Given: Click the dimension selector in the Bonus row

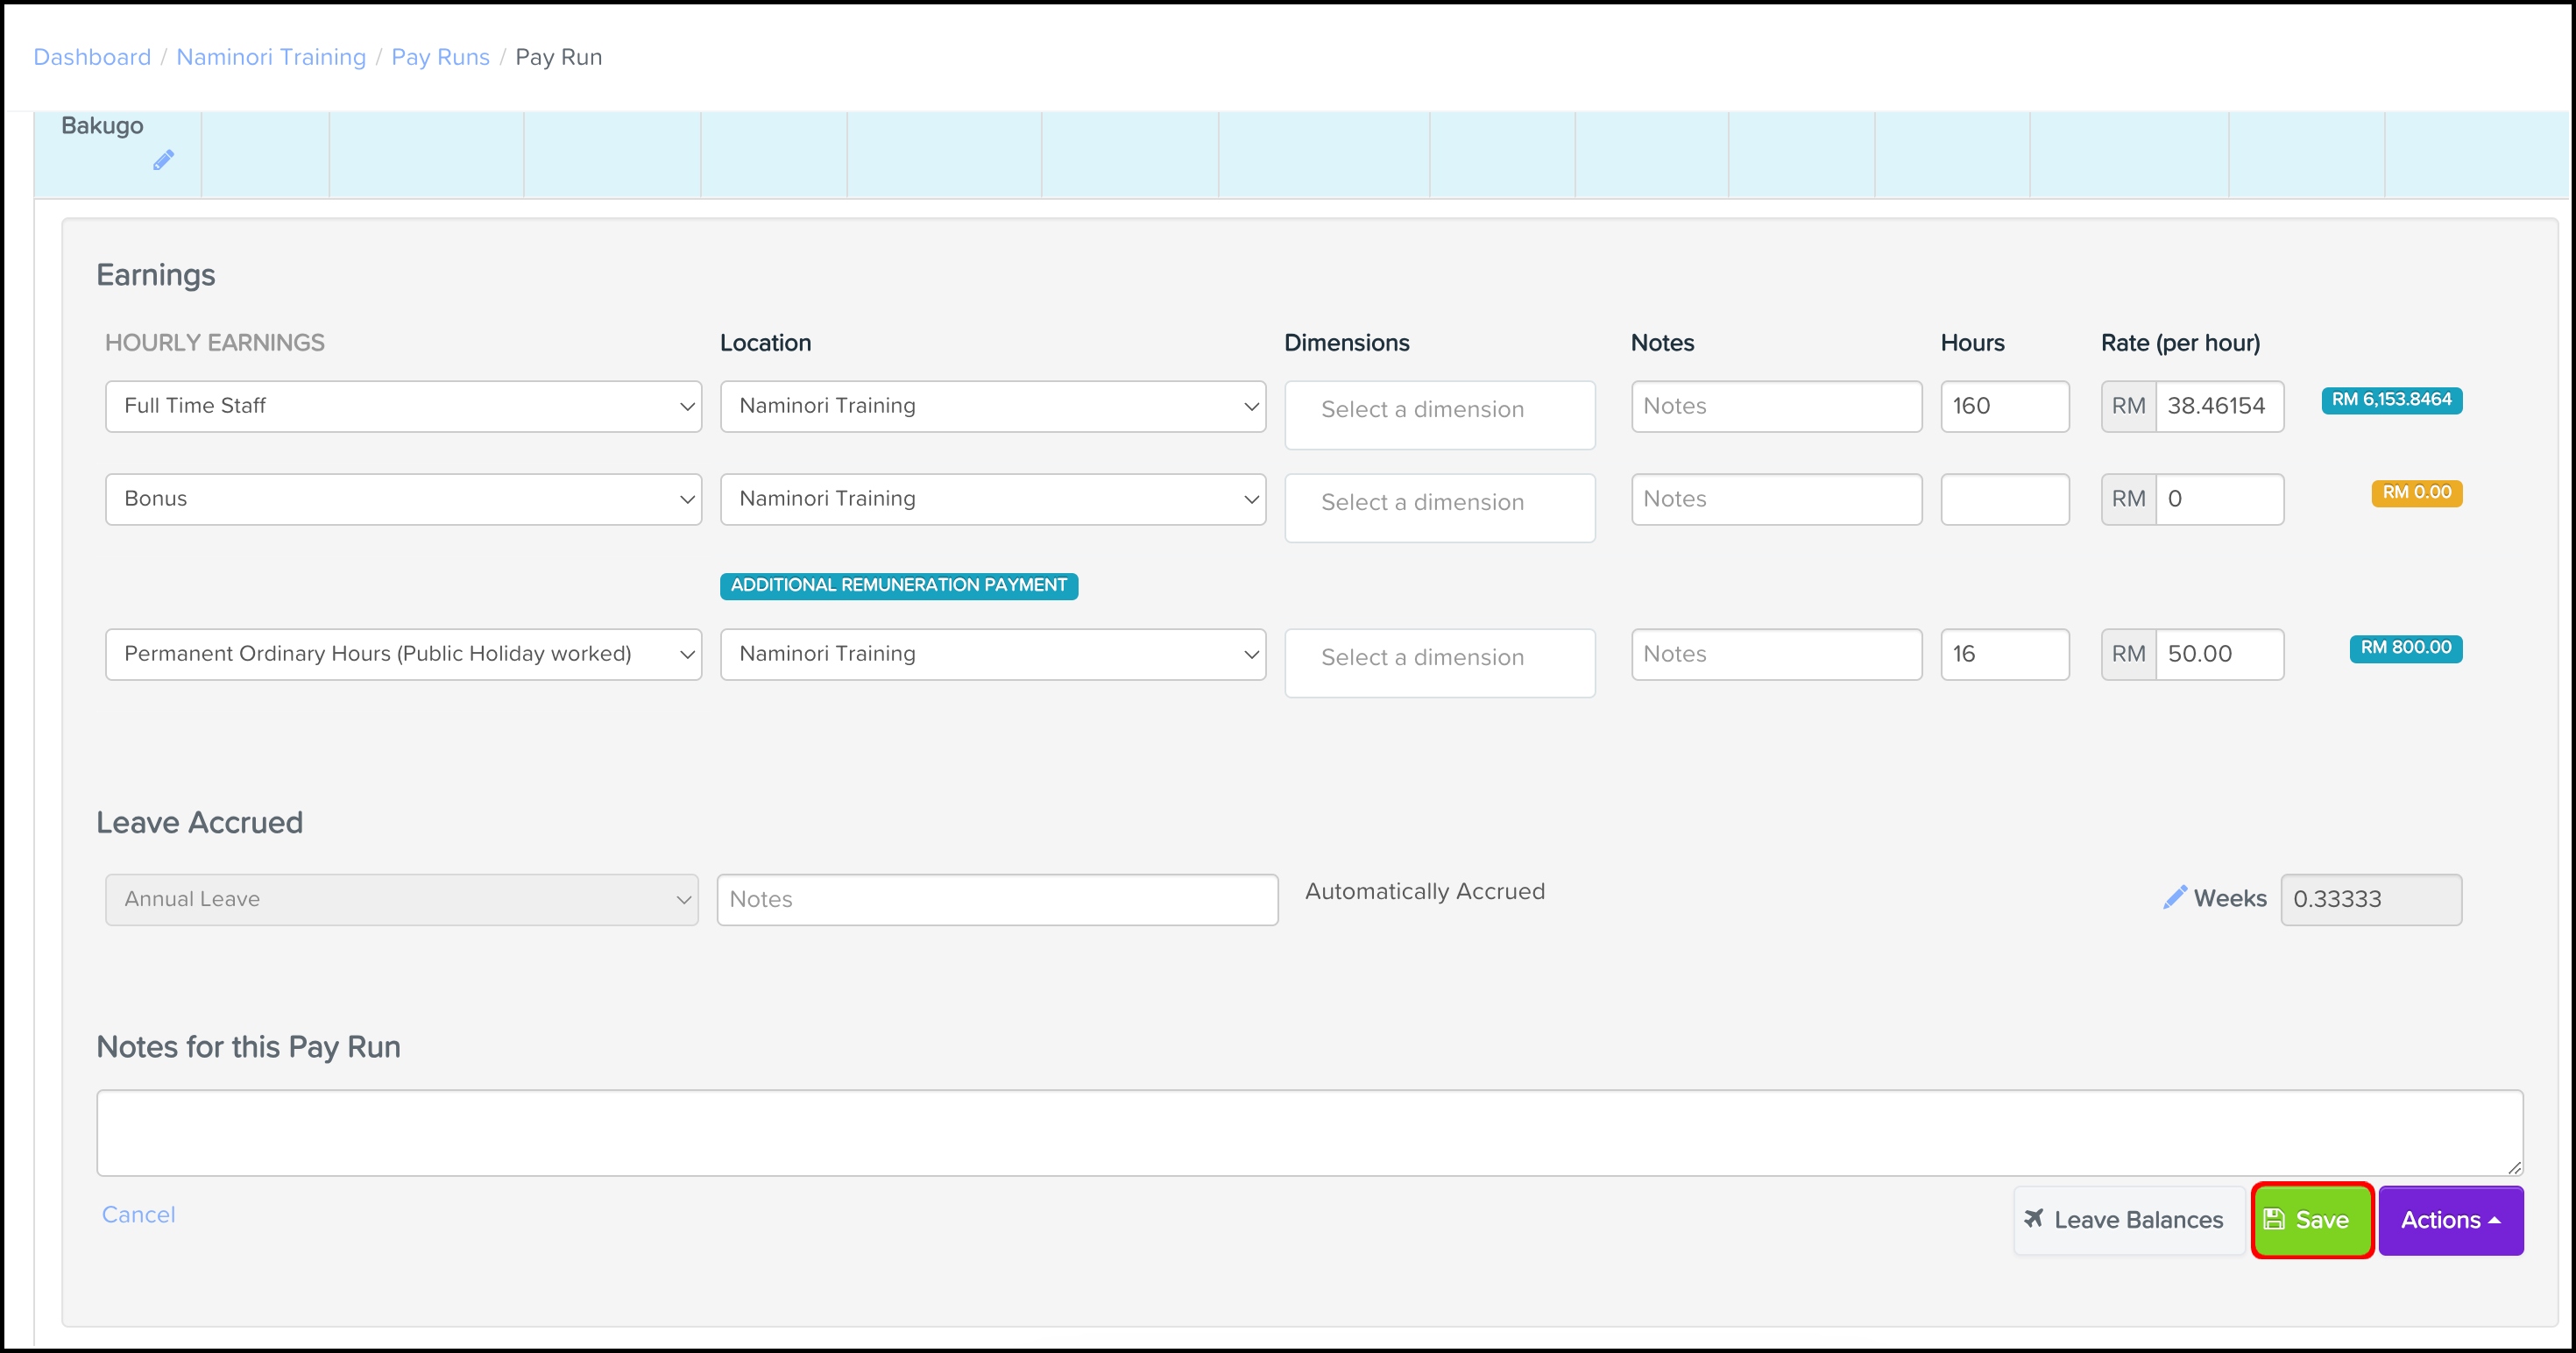Looking at the screenshot, I should tap(1438, 504).
